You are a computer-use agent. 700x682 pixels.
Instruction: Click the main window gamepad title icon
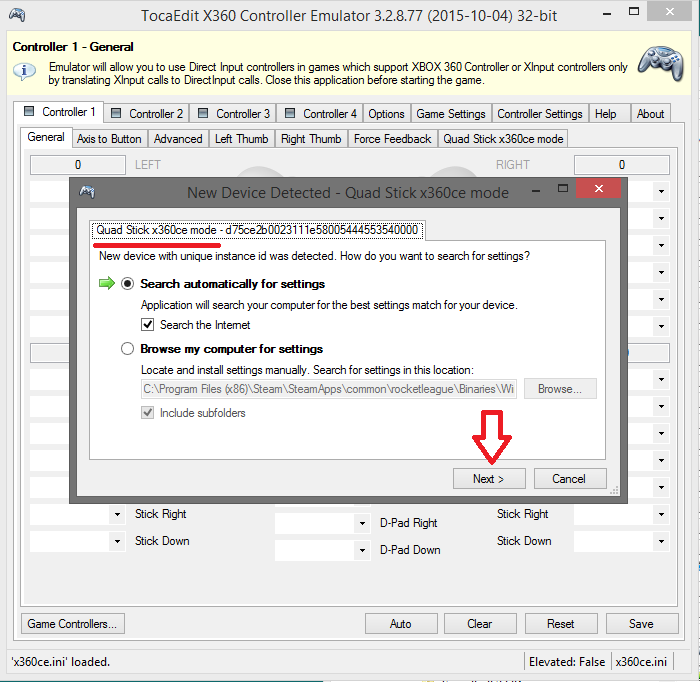pyautogui.click(x=17, y=15)
